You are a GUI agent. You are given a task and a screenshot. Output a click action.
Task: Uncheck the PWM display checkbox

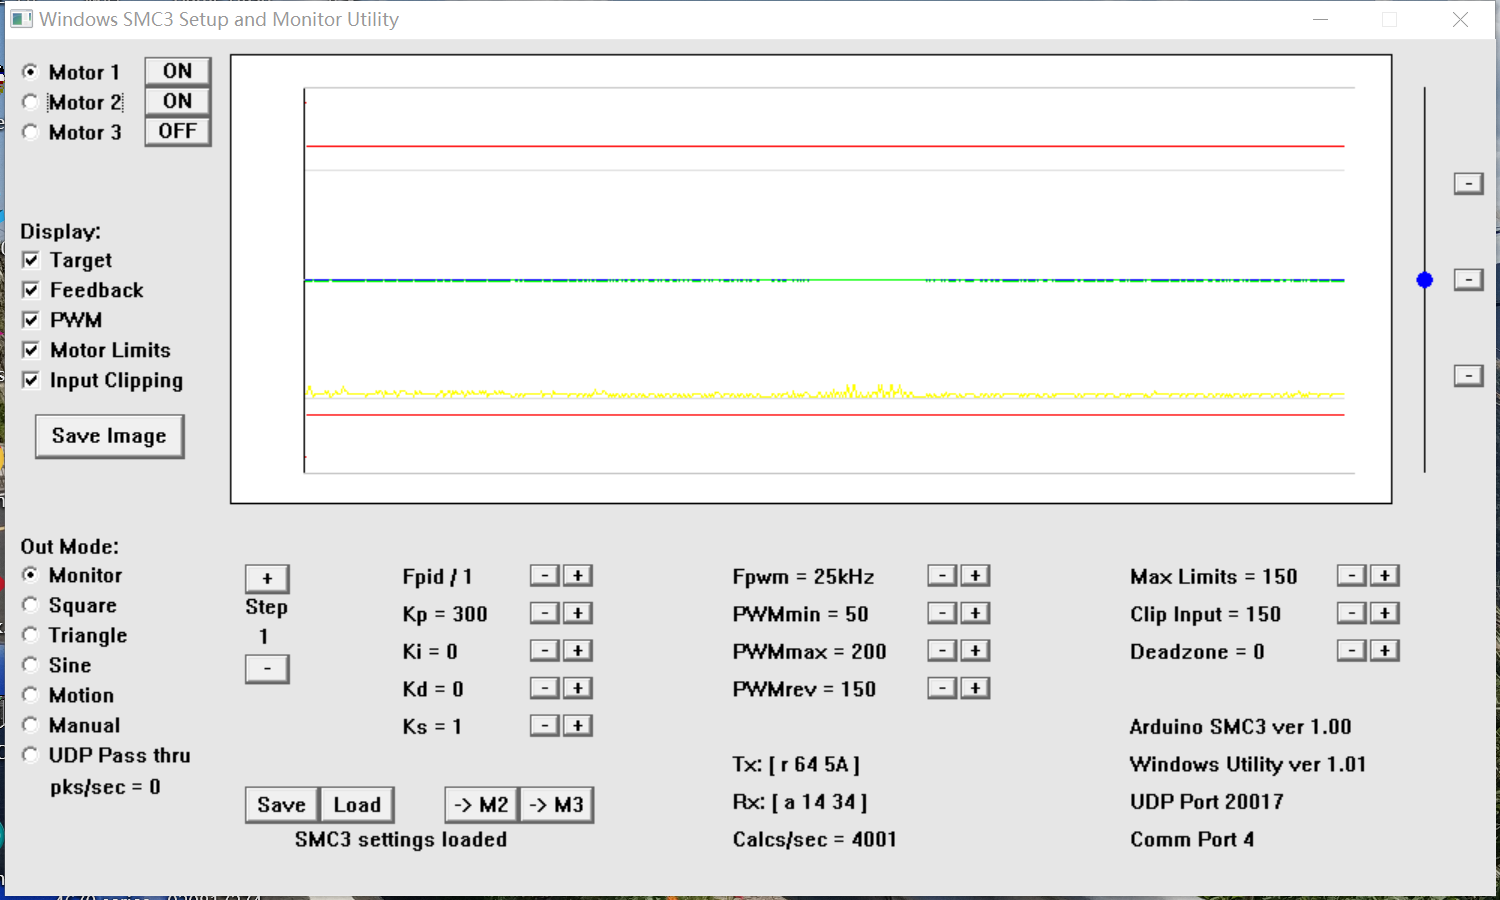(x=31, y=320)
